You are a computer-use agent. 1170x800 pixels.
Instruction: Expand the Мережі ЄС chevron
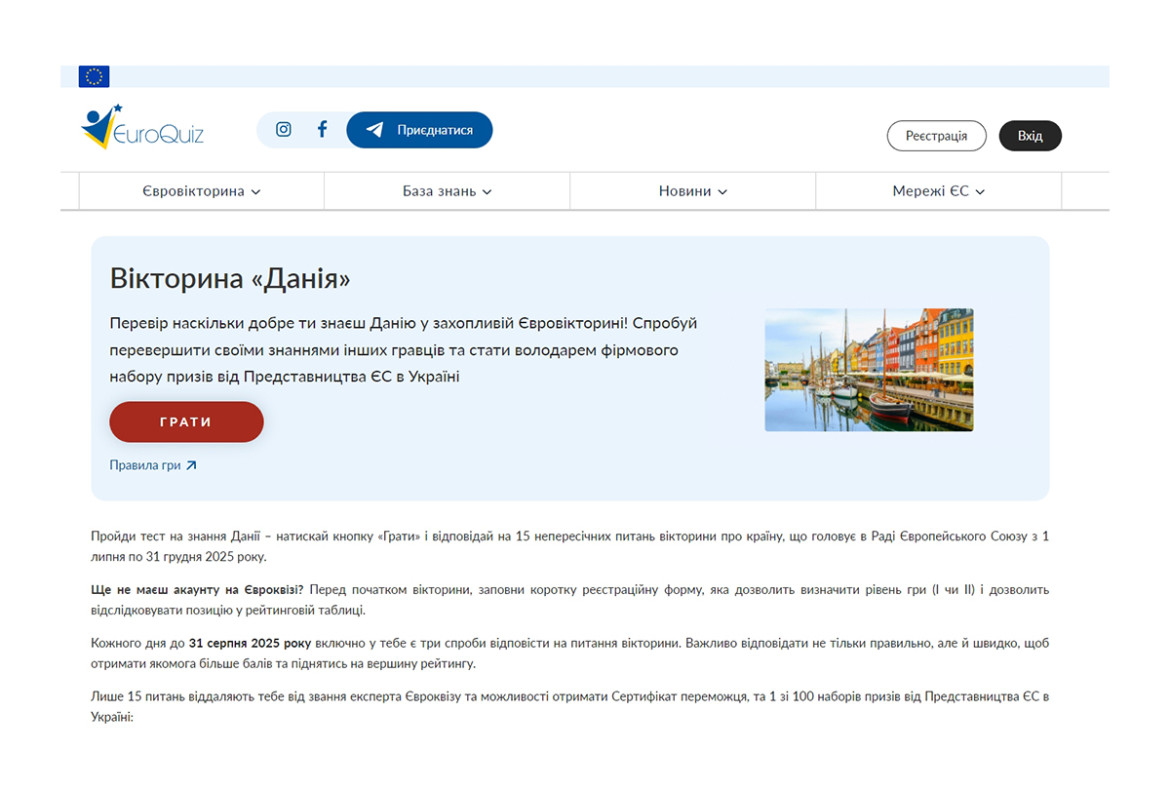[x=980, y=192]
